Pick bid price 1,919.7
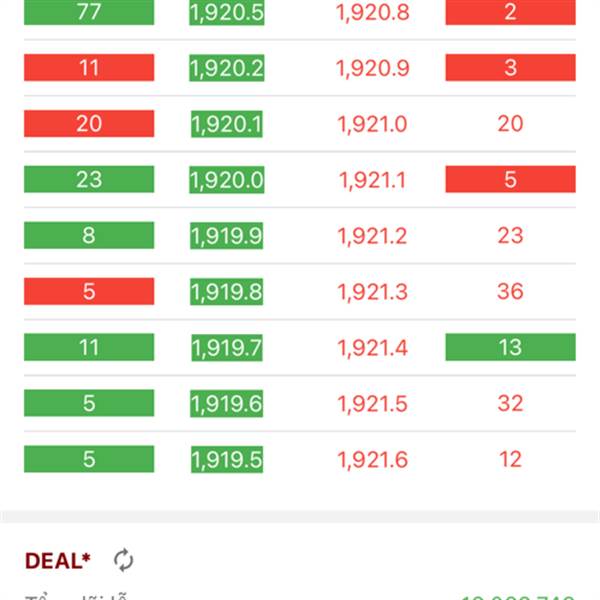The width and height of the screenshot is (600, 600). pyautogui.click(x=226, y=347)
